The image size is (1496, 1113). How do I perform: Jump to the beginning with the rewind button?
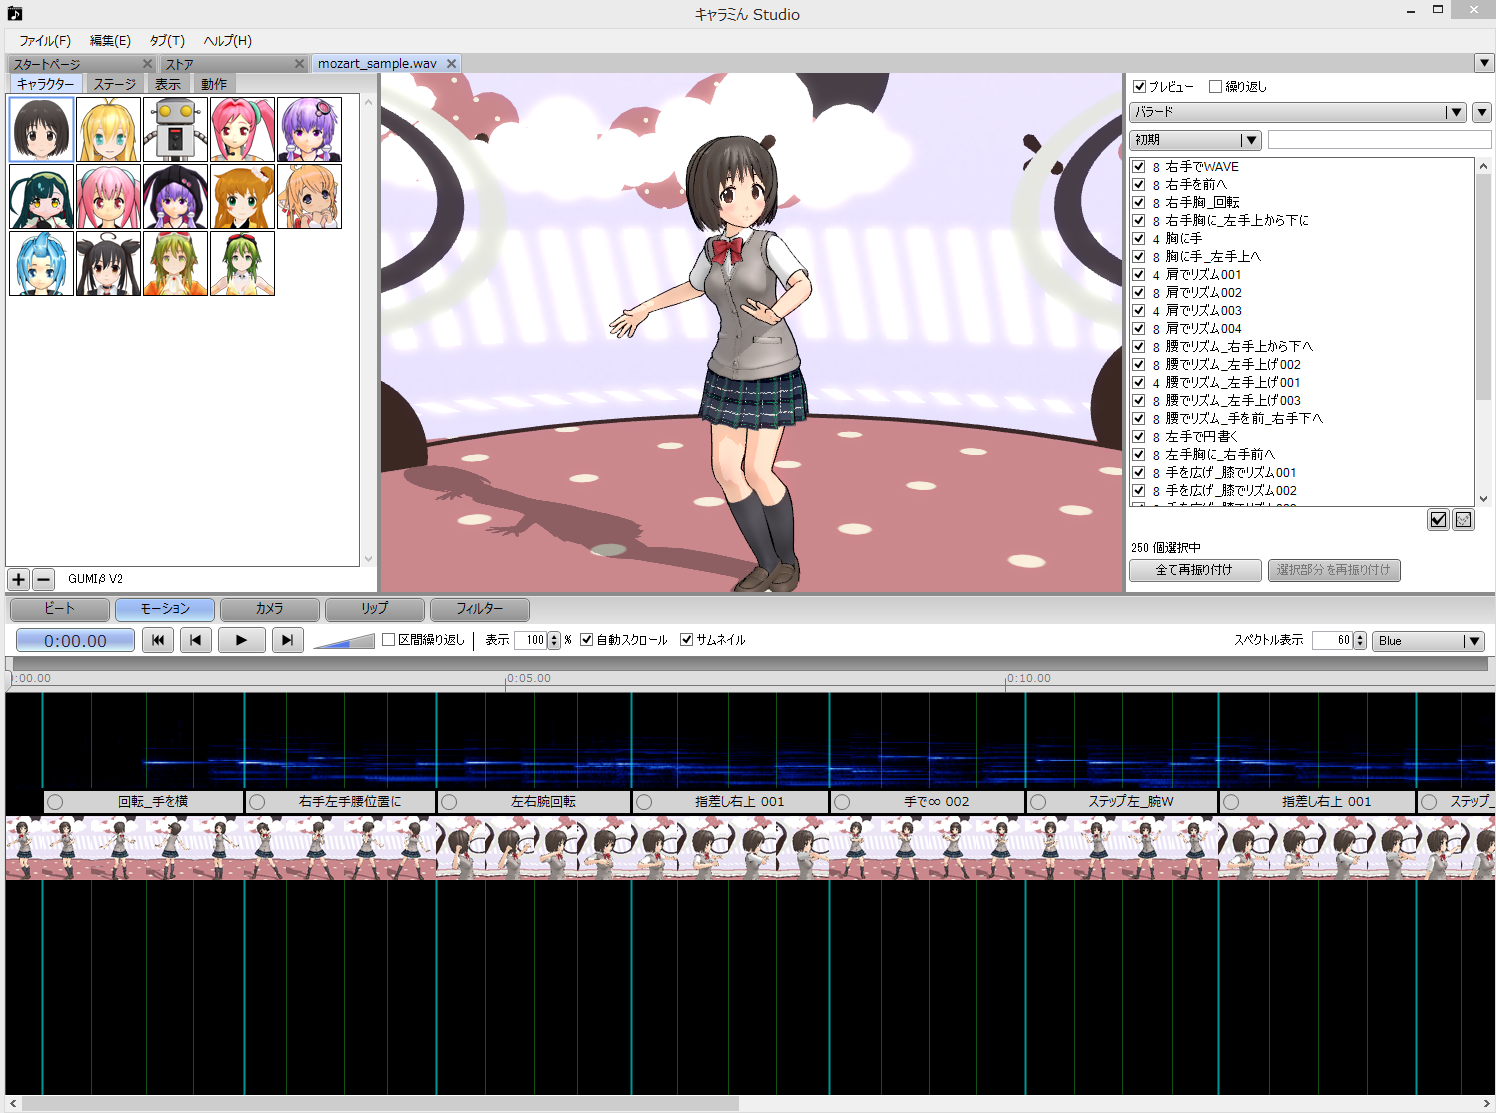pos(157,640)
